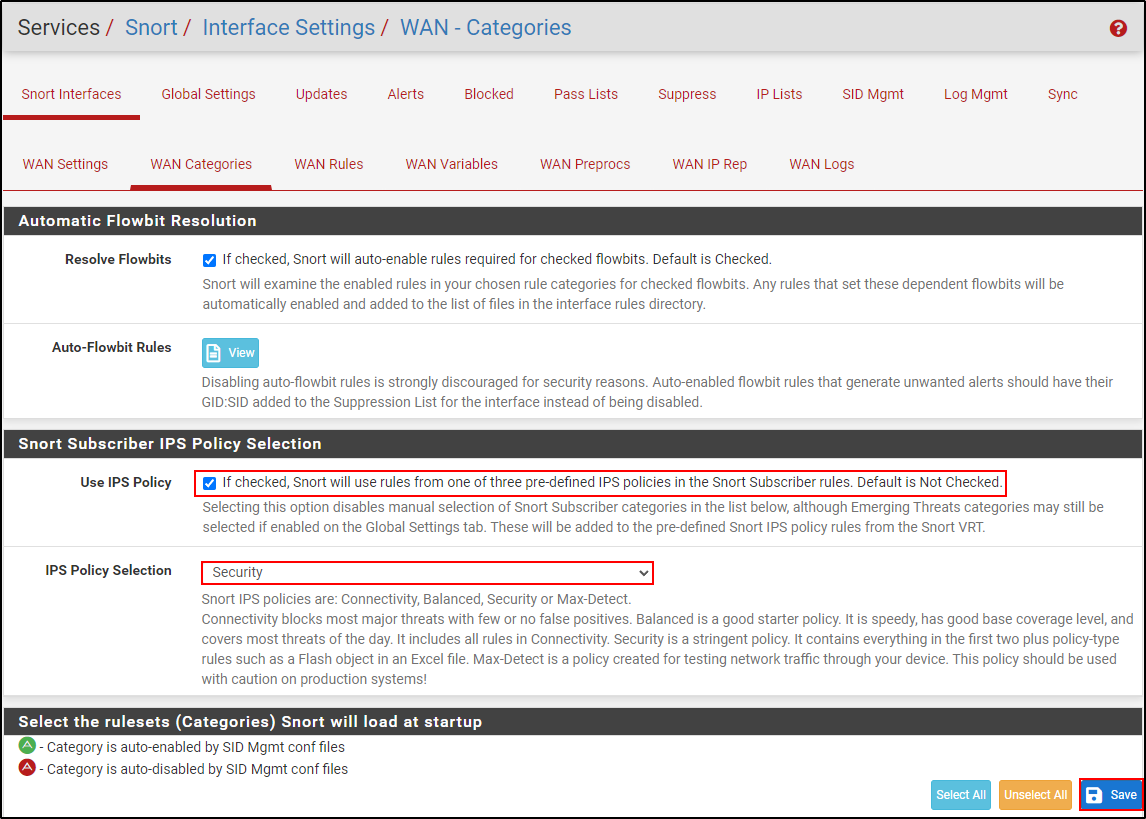The height and width of the screenshot is (819, 1146).
Task: Toggle the Resolve Flowbits checkbox
Action: tap(210, 260)
